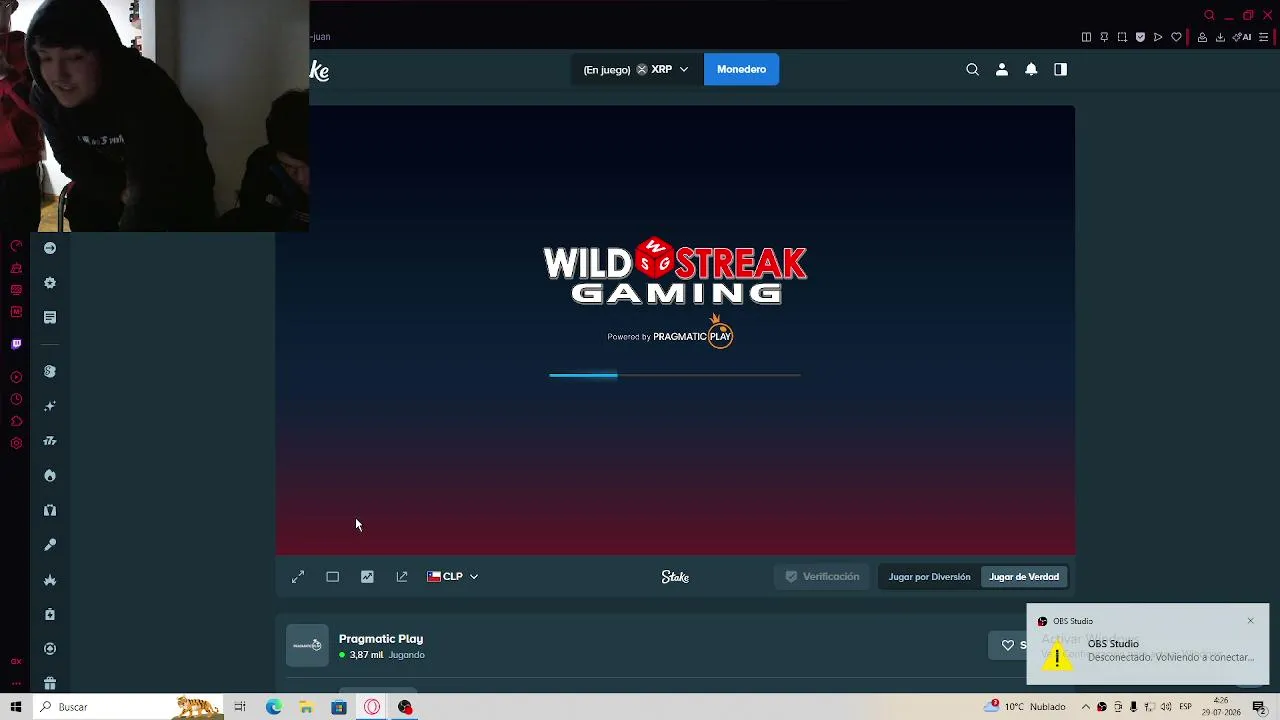The height and width of the screenshot is (720, 1280).
Task: Open Opera ad blocker shield
Action: click(1140, 37)
